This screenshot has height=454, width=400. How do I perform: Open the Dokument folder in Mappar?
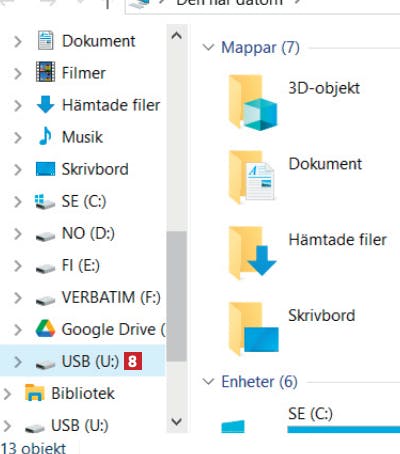tap(252, 177)
